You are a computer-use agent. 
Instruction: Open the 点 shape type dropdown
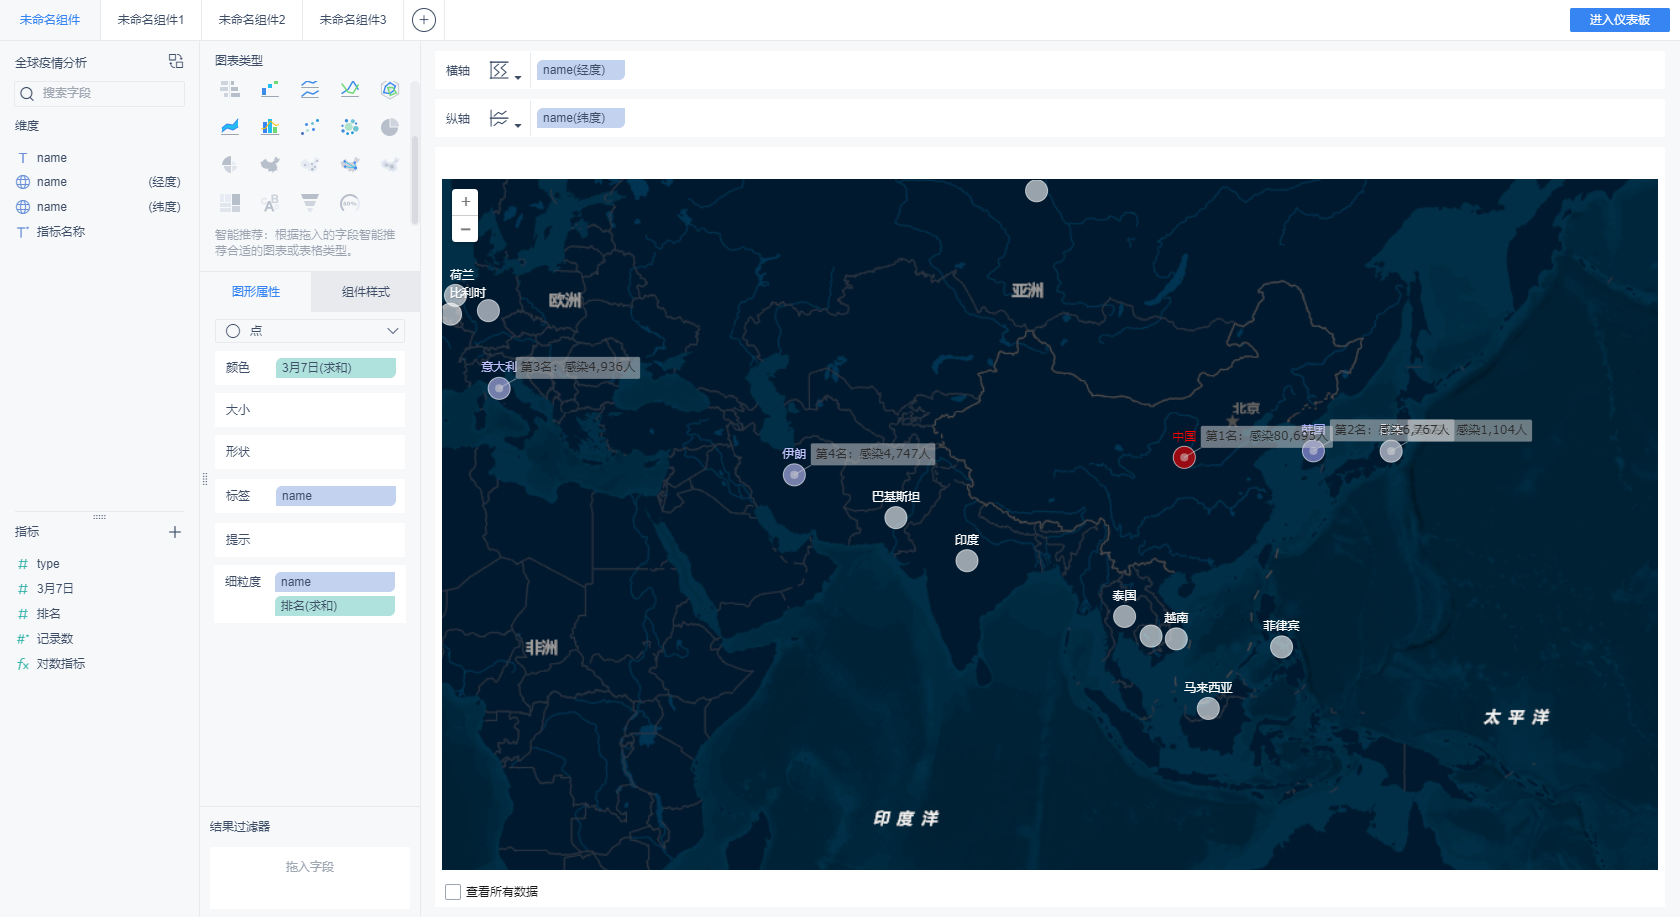coord(310,331)
